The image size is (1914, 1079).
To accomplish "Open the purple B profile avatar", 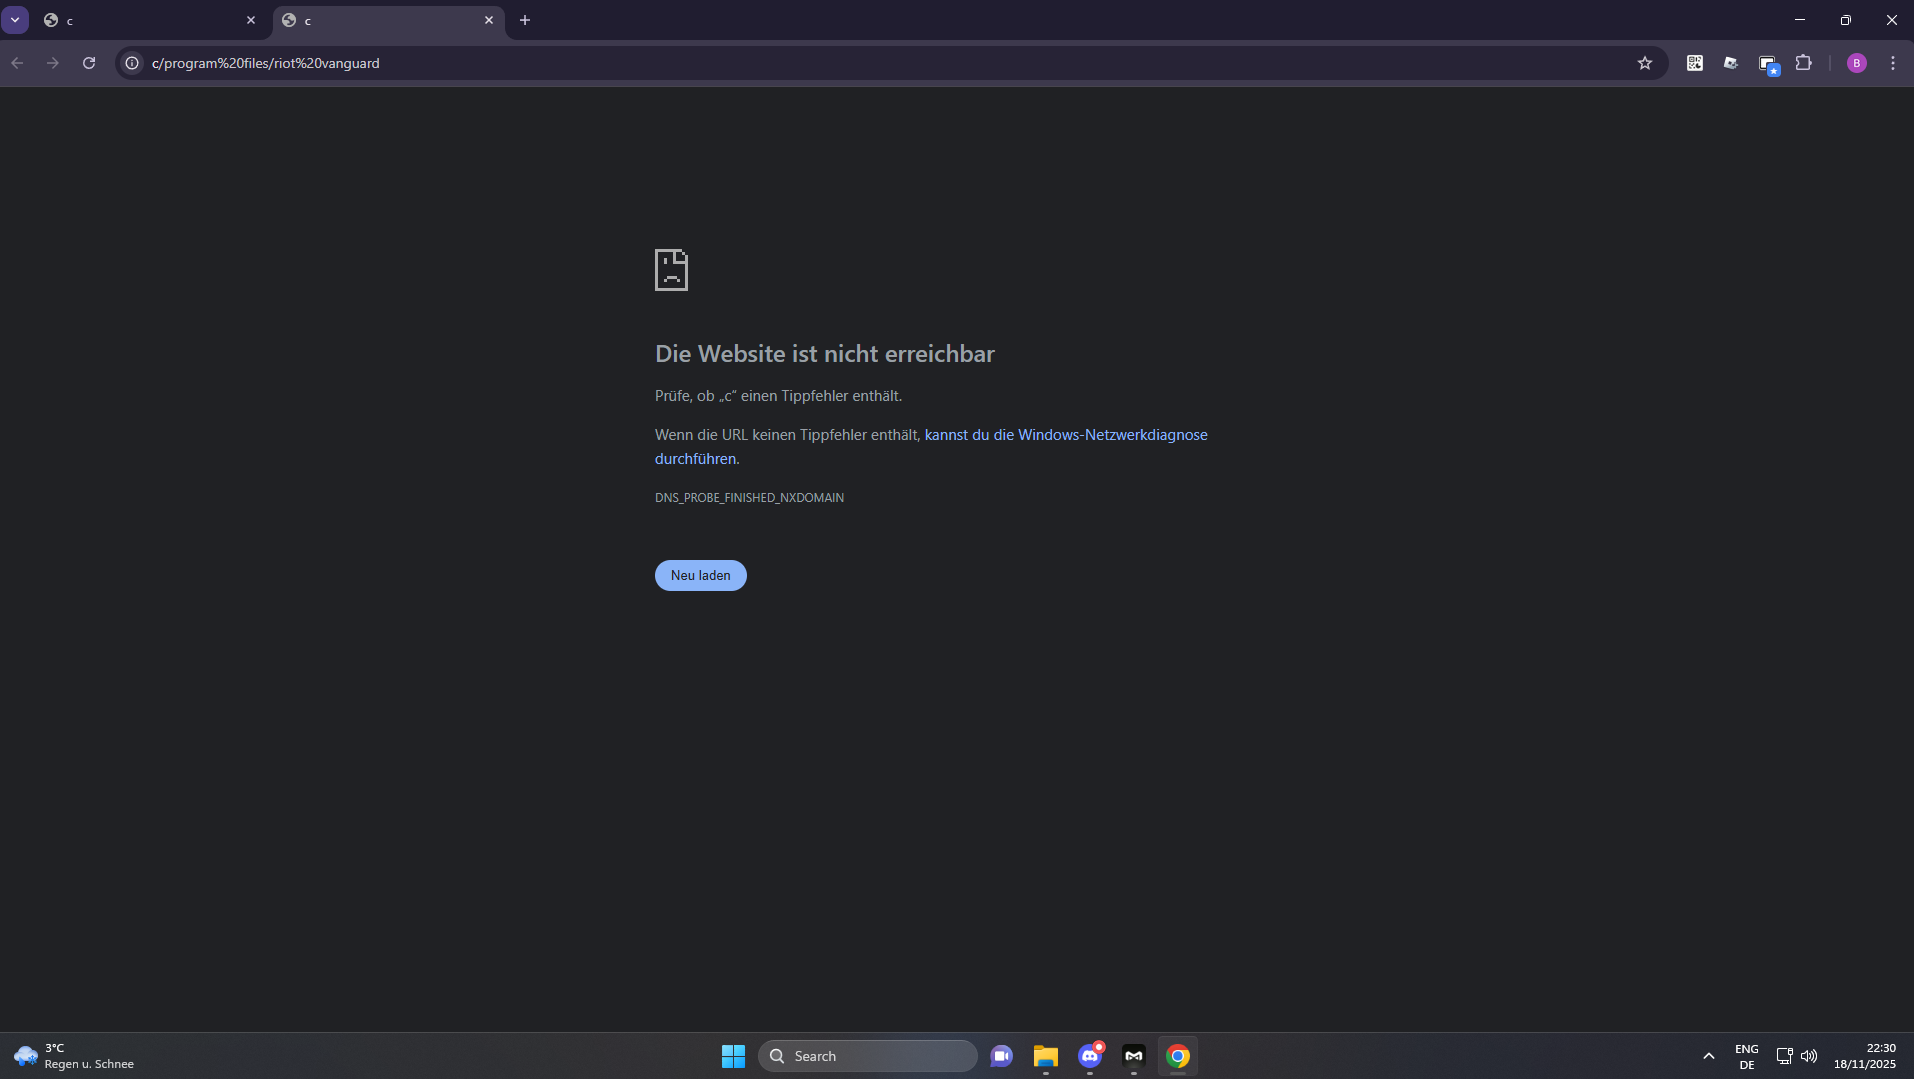I will pyautogui.click(x=1857, y=63).
